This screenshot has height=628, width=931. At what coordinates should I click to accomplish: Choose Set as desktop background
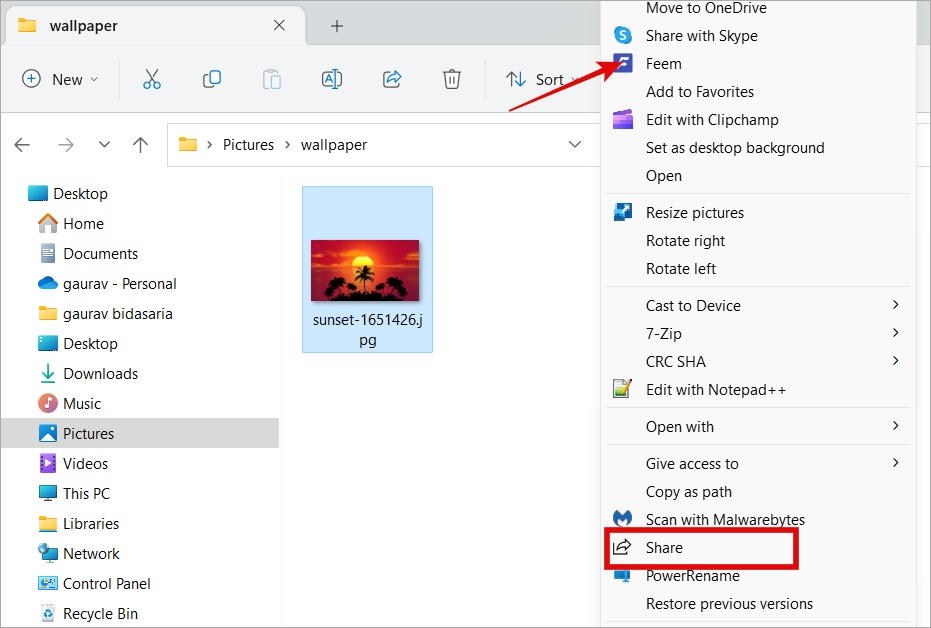click(x=735, y=147)
